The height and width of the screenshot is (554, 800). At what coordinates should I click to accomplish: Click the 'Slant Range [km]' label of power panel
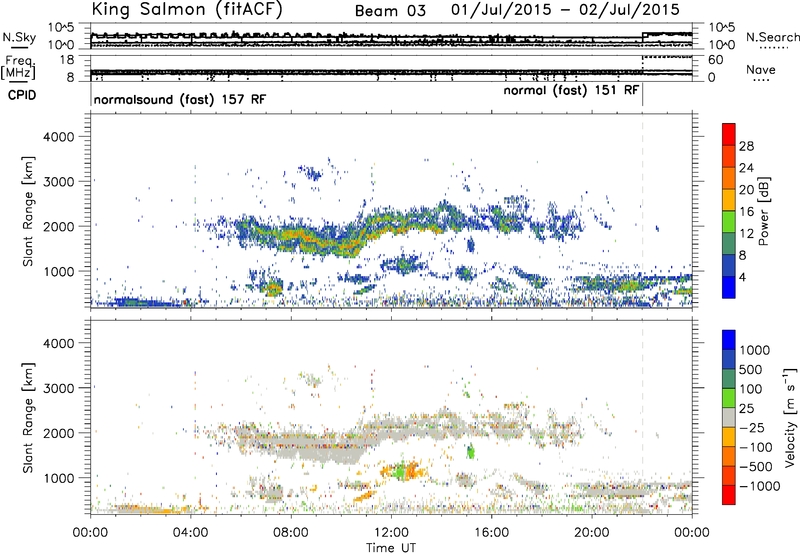(x=28, y=211)
